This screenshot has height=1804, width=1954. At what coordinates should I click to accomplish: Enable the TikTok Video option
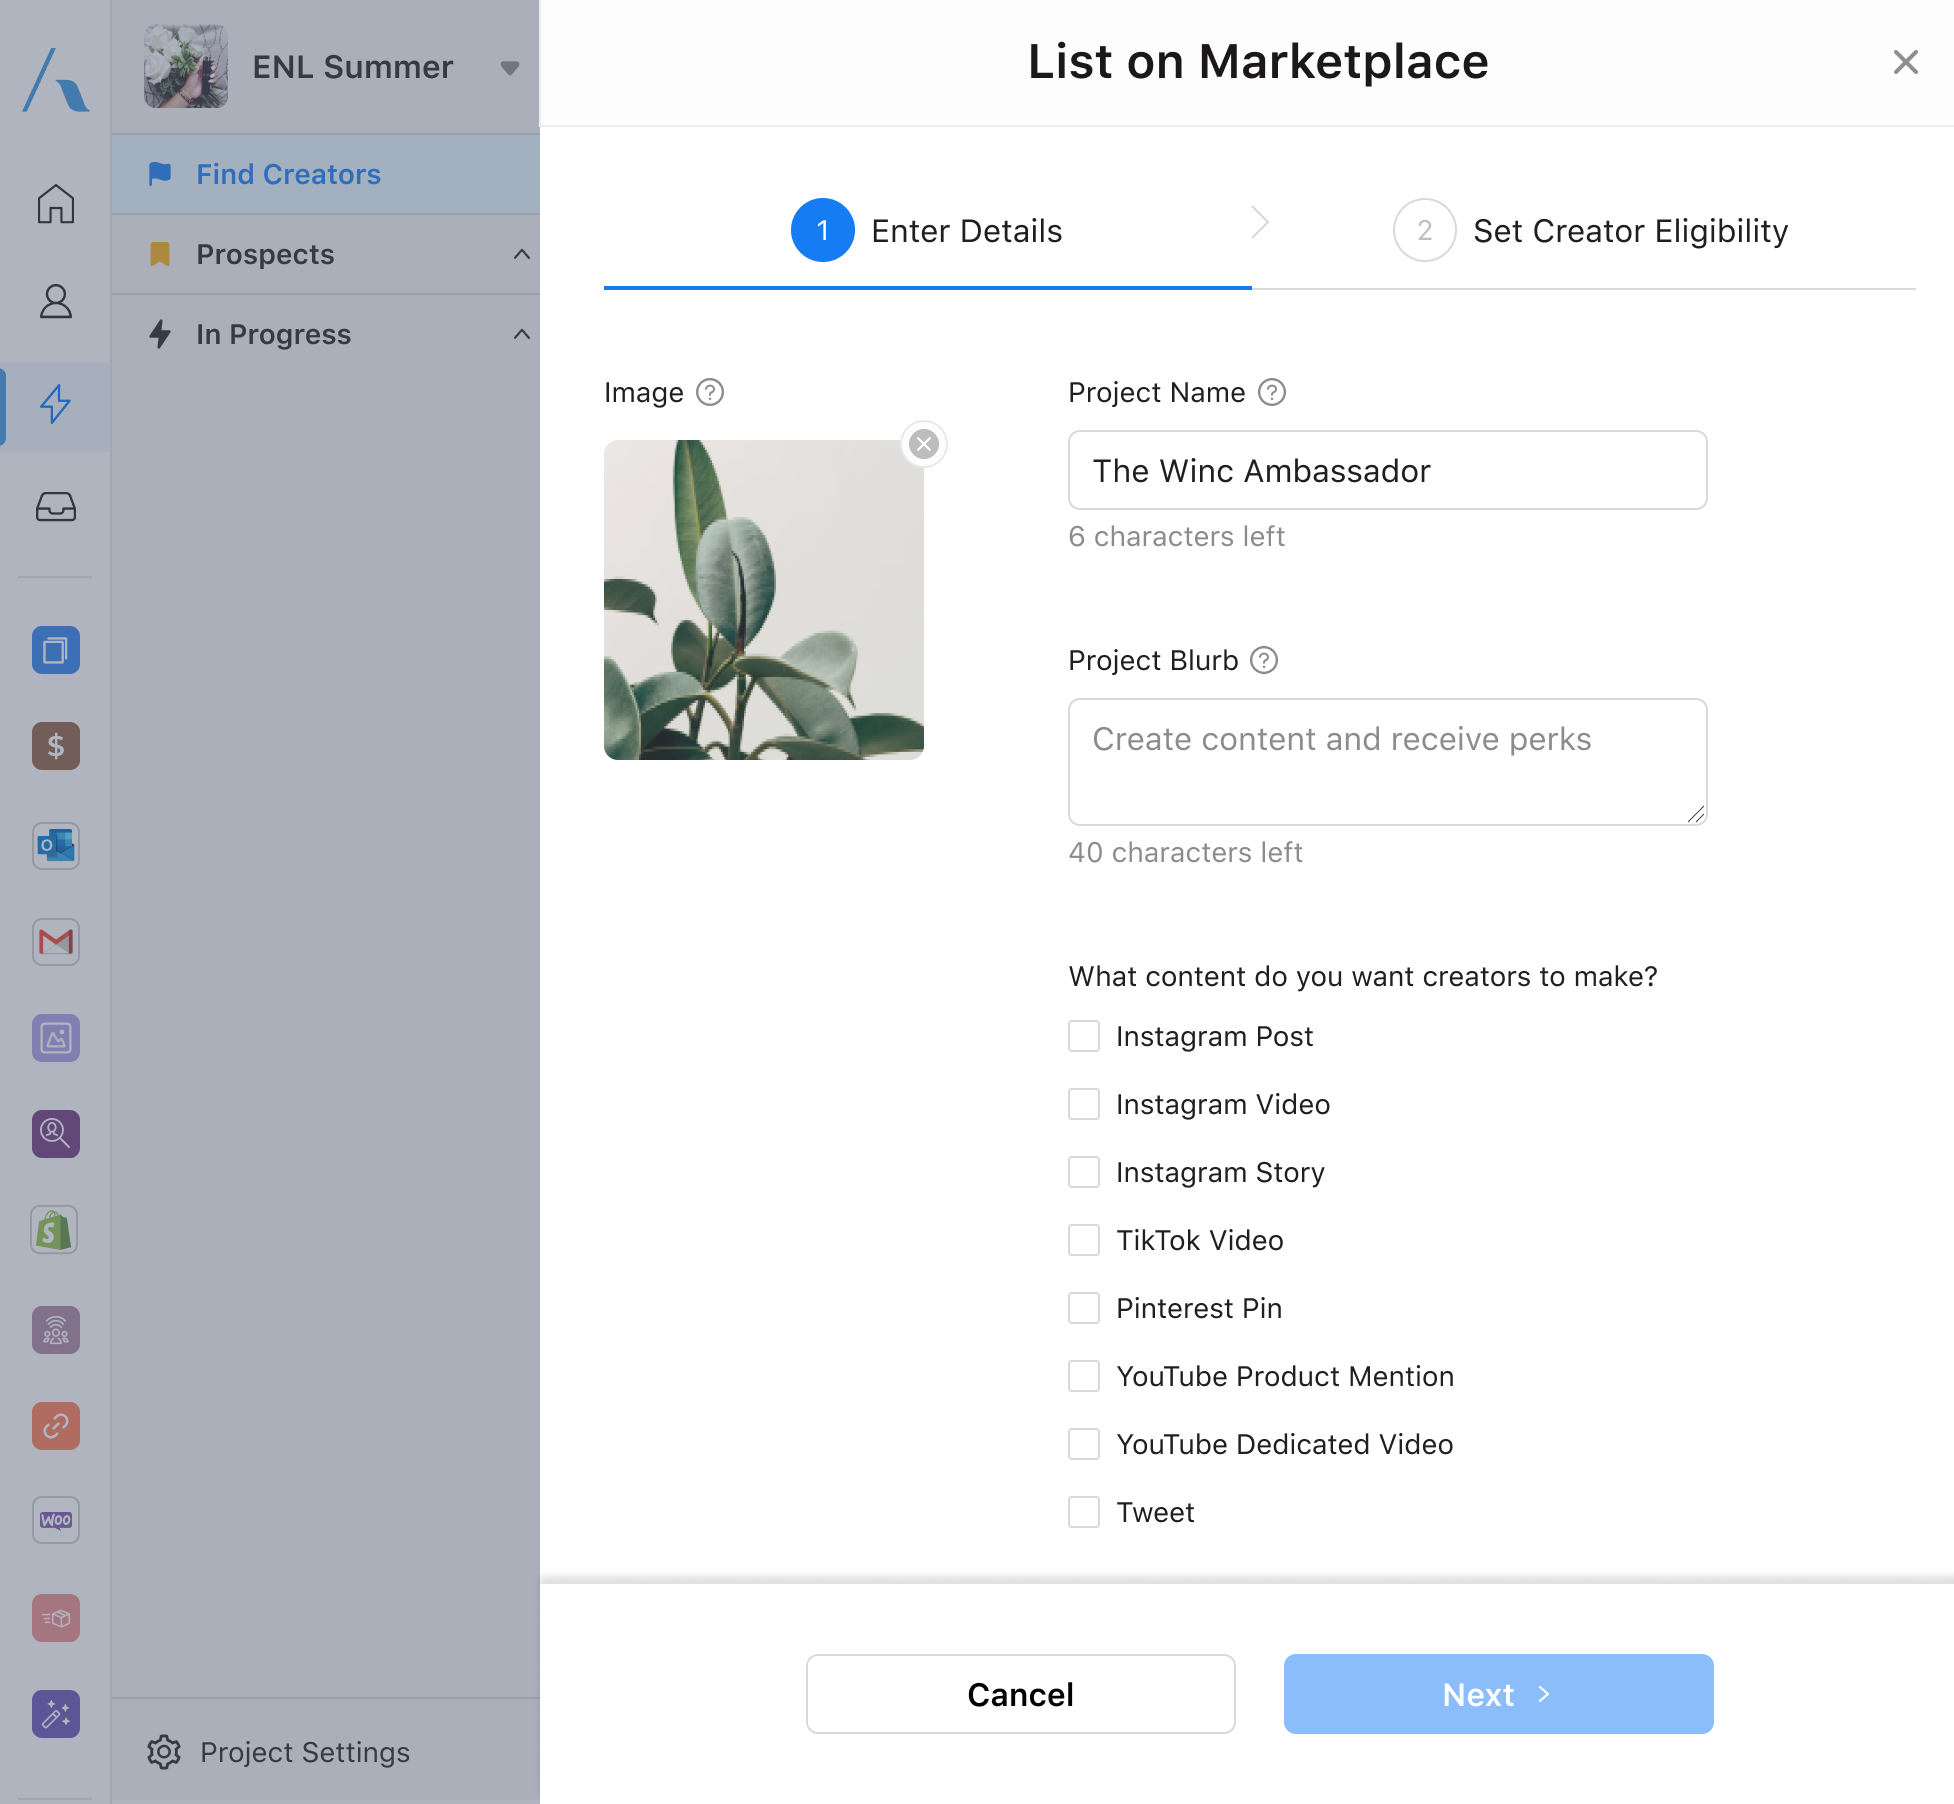coord(1084,1240)
